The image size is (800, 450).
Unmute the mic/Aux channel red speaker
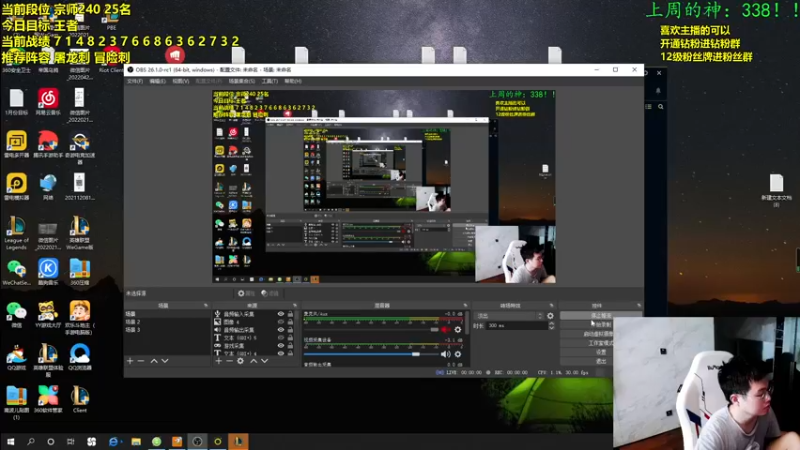point(446,330)
